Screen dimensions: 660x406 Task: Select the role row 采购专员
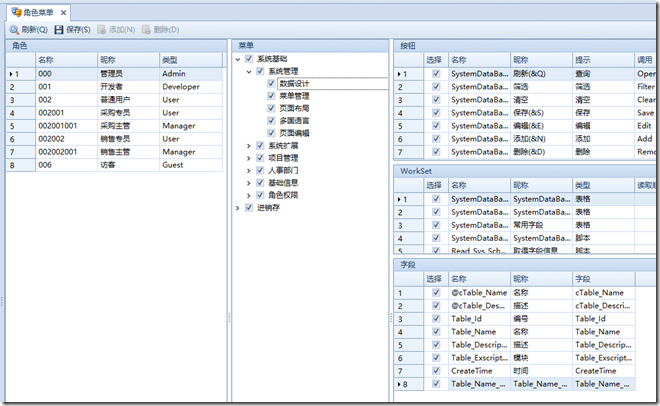point(114,113)
